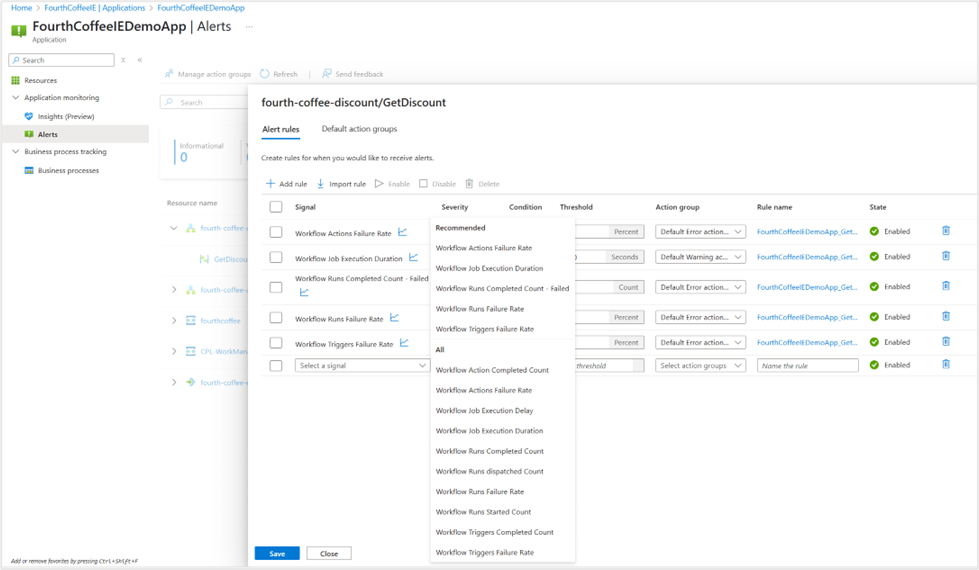Click the ellipsis next to the Alerts title

point(249,27)
